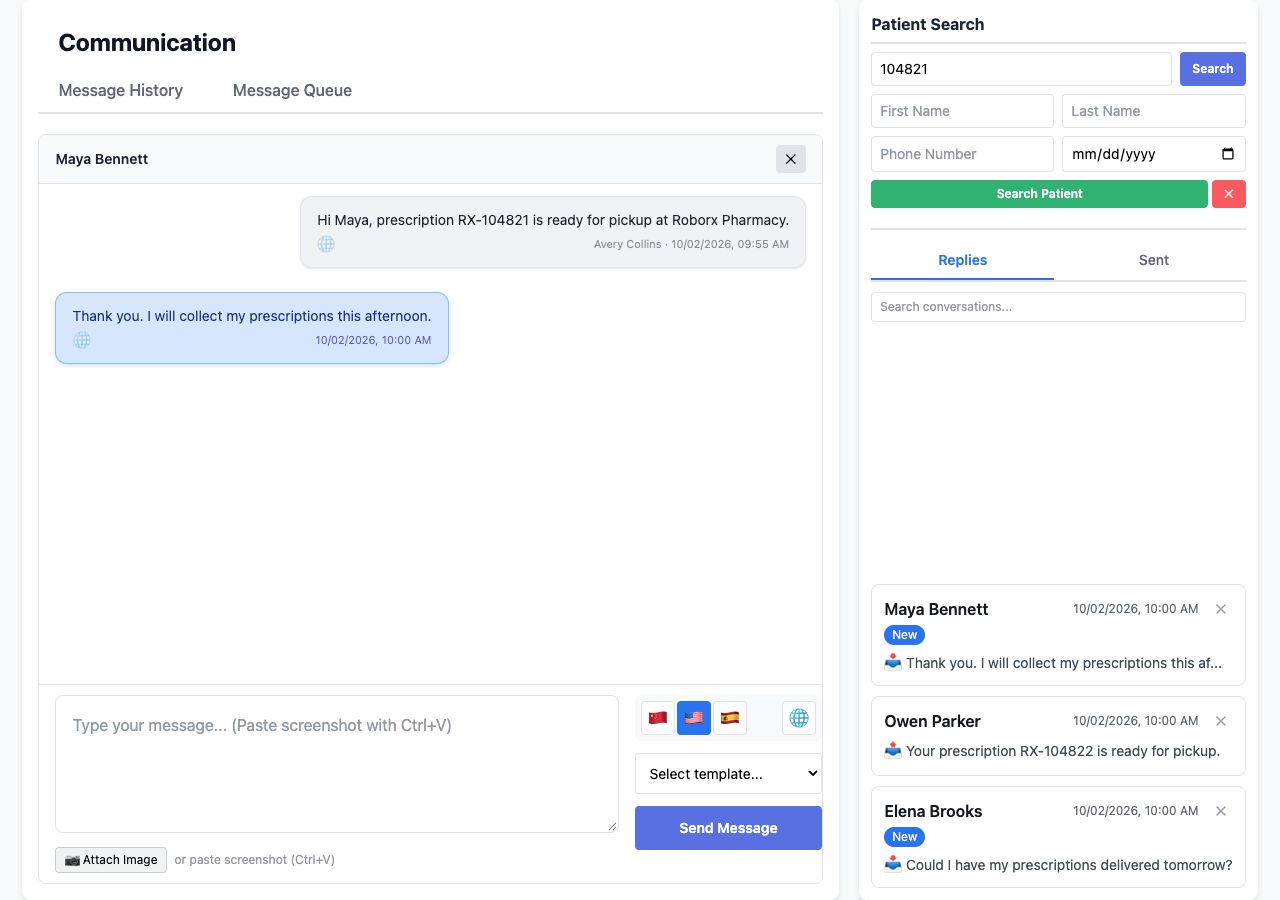Clear patient search with red X button
This screenshot has width=1280, height=900.
(1229, 194)
